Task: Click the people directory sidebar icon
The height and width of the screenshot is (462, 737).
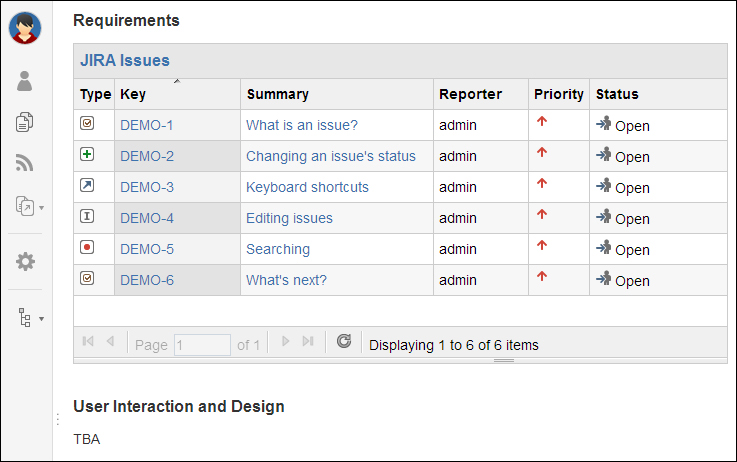Action: coord(24,81)
